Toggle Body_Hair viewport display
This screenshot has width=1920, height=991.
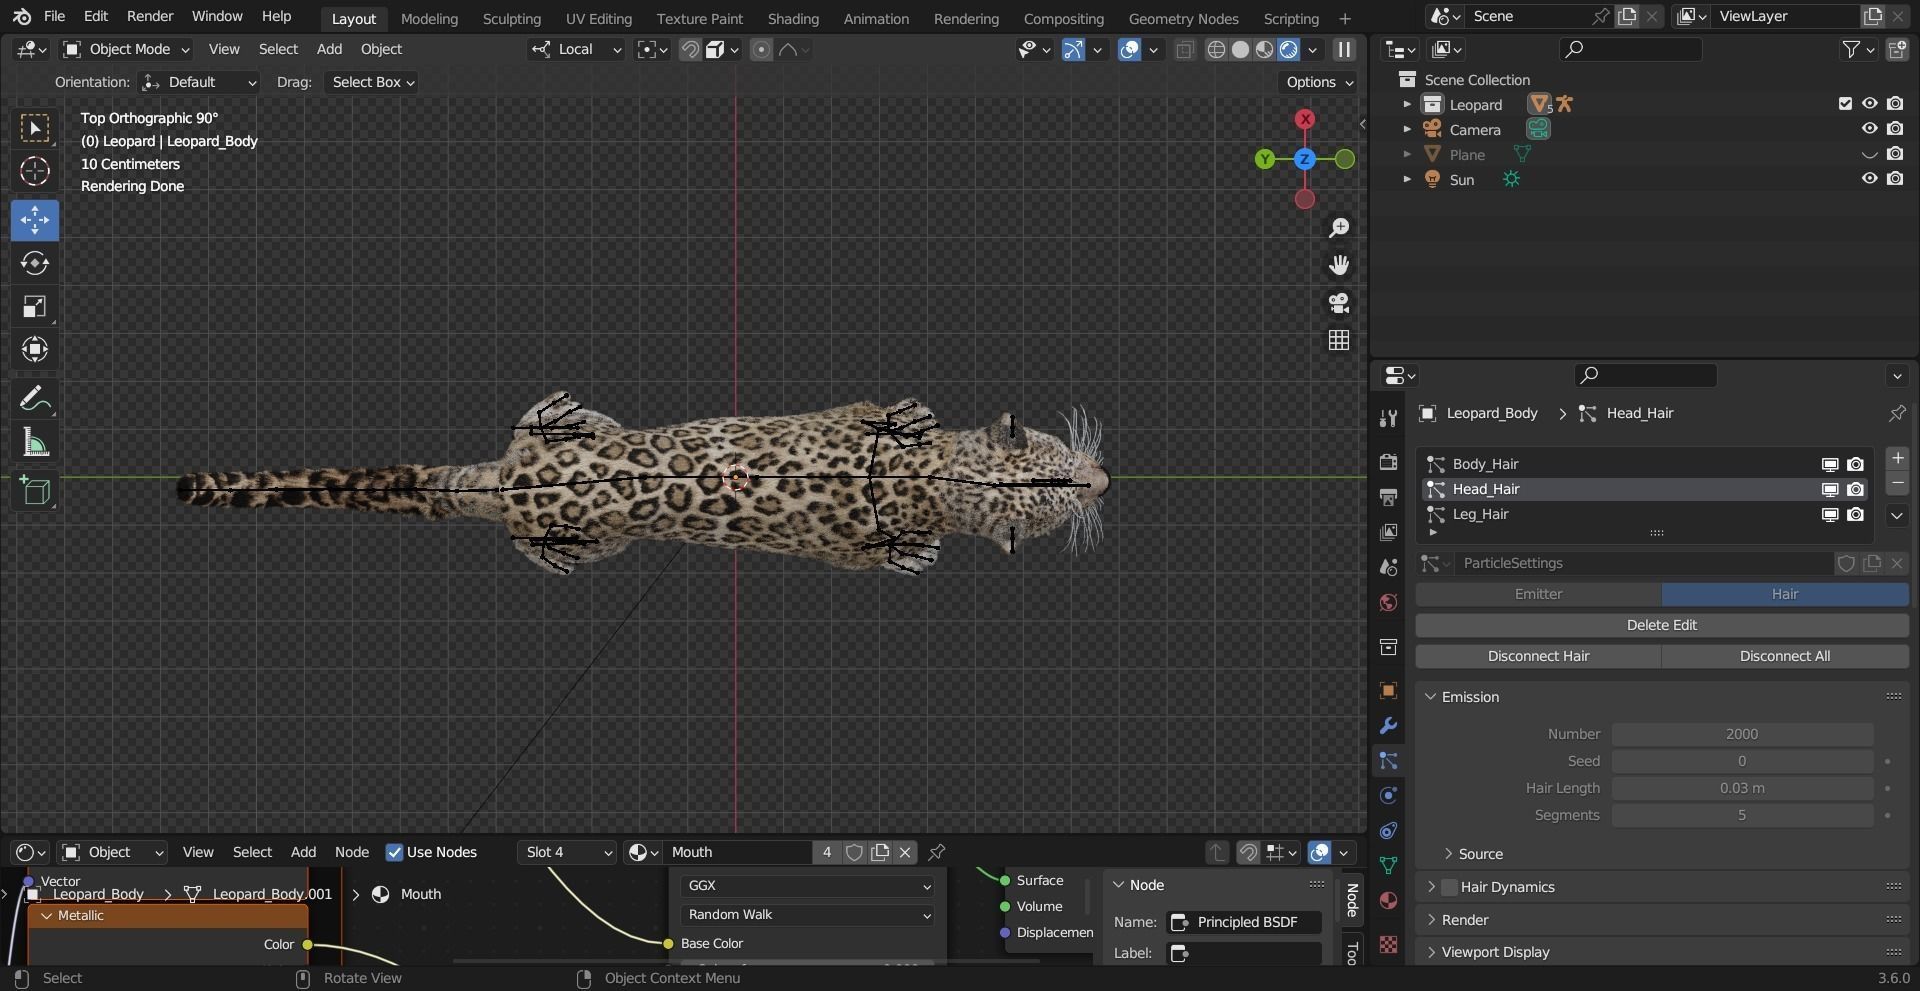coord(1830,464)
